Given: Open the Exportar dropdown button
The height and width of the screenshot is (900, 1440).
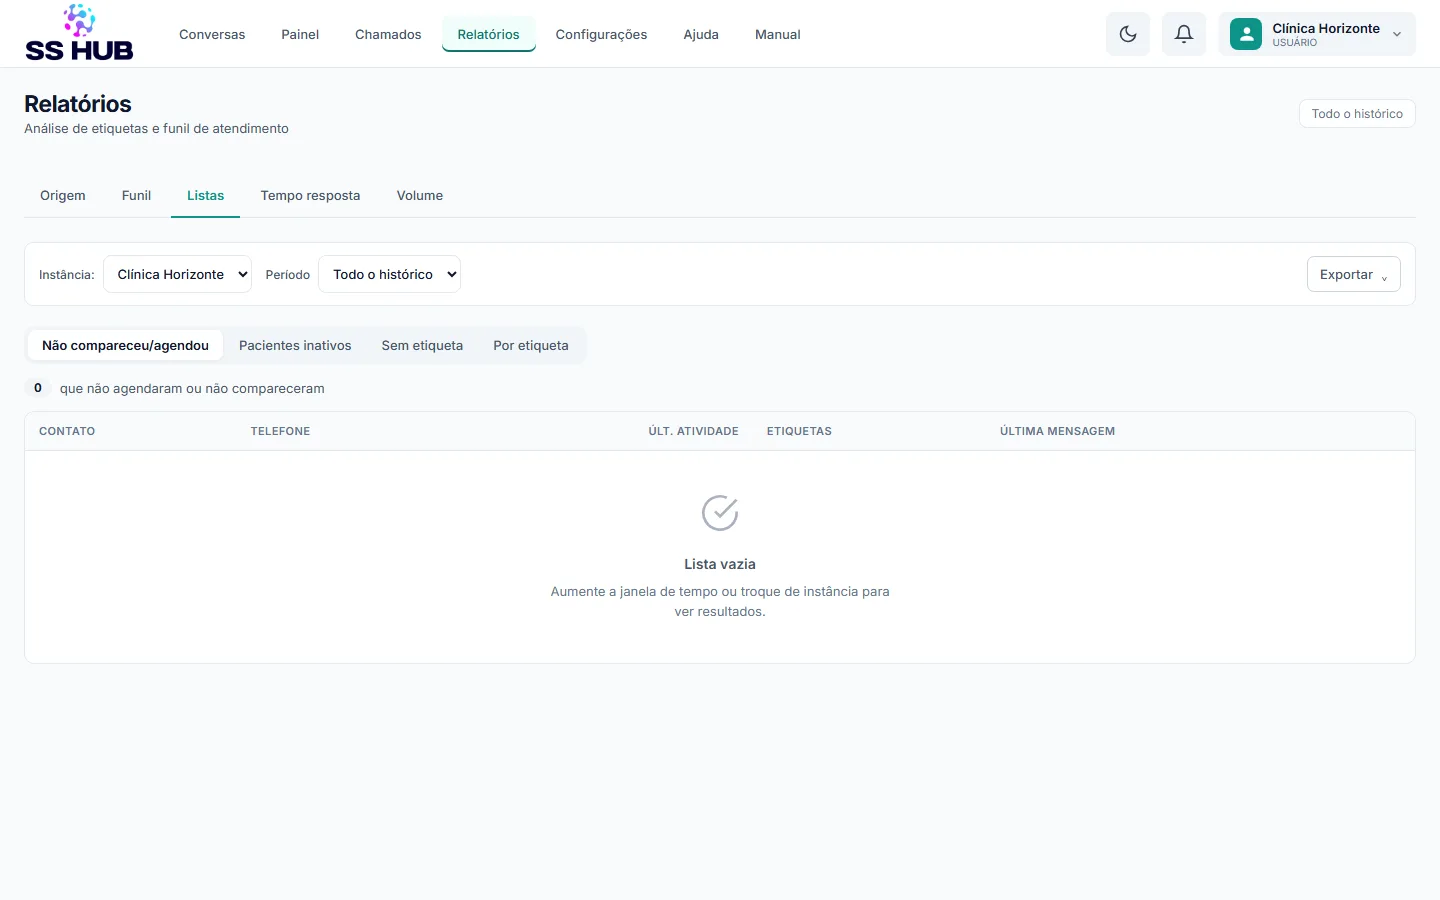Looking at the screenshot, I should (1354, 274).
